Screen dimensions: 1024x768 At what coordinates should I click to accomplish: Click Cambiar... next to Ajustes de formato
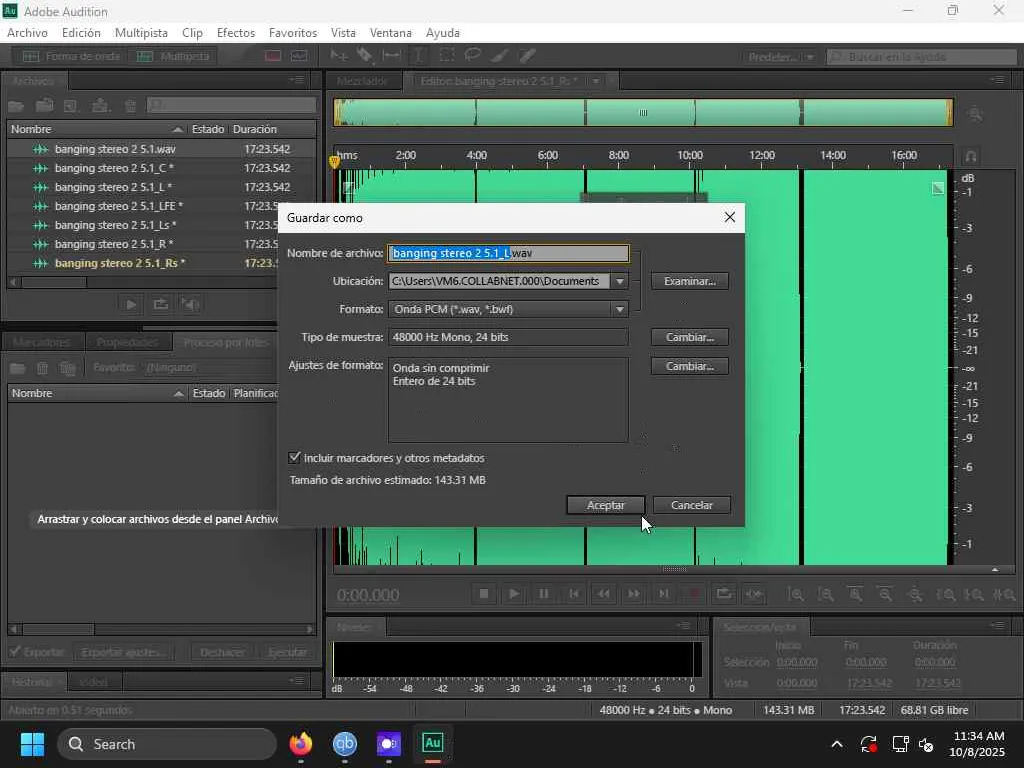coord(690,366)
